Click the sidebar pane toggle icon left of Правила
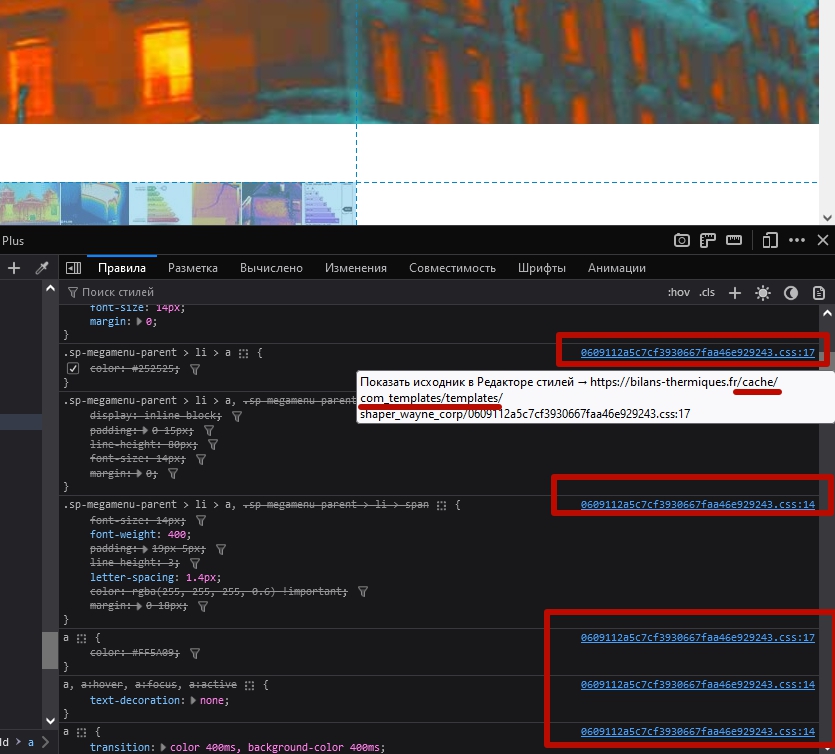Viewport: 835px width, 754px height. click(x=73, y=268)
